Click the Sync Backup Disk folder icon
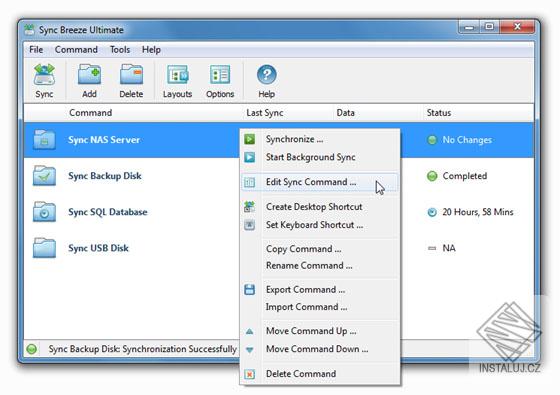The height and width of the screenshot is (395, 560). (x=44, y=176)
